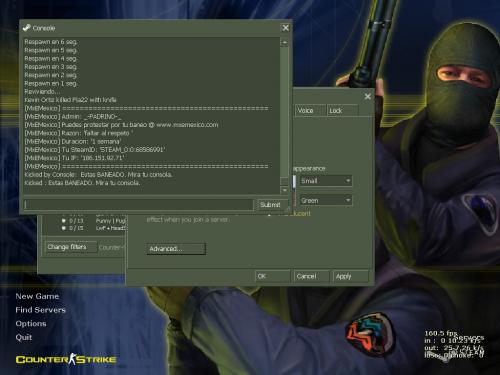Apply the Options changes
The image size is (500, 375).
click(351, 276)
